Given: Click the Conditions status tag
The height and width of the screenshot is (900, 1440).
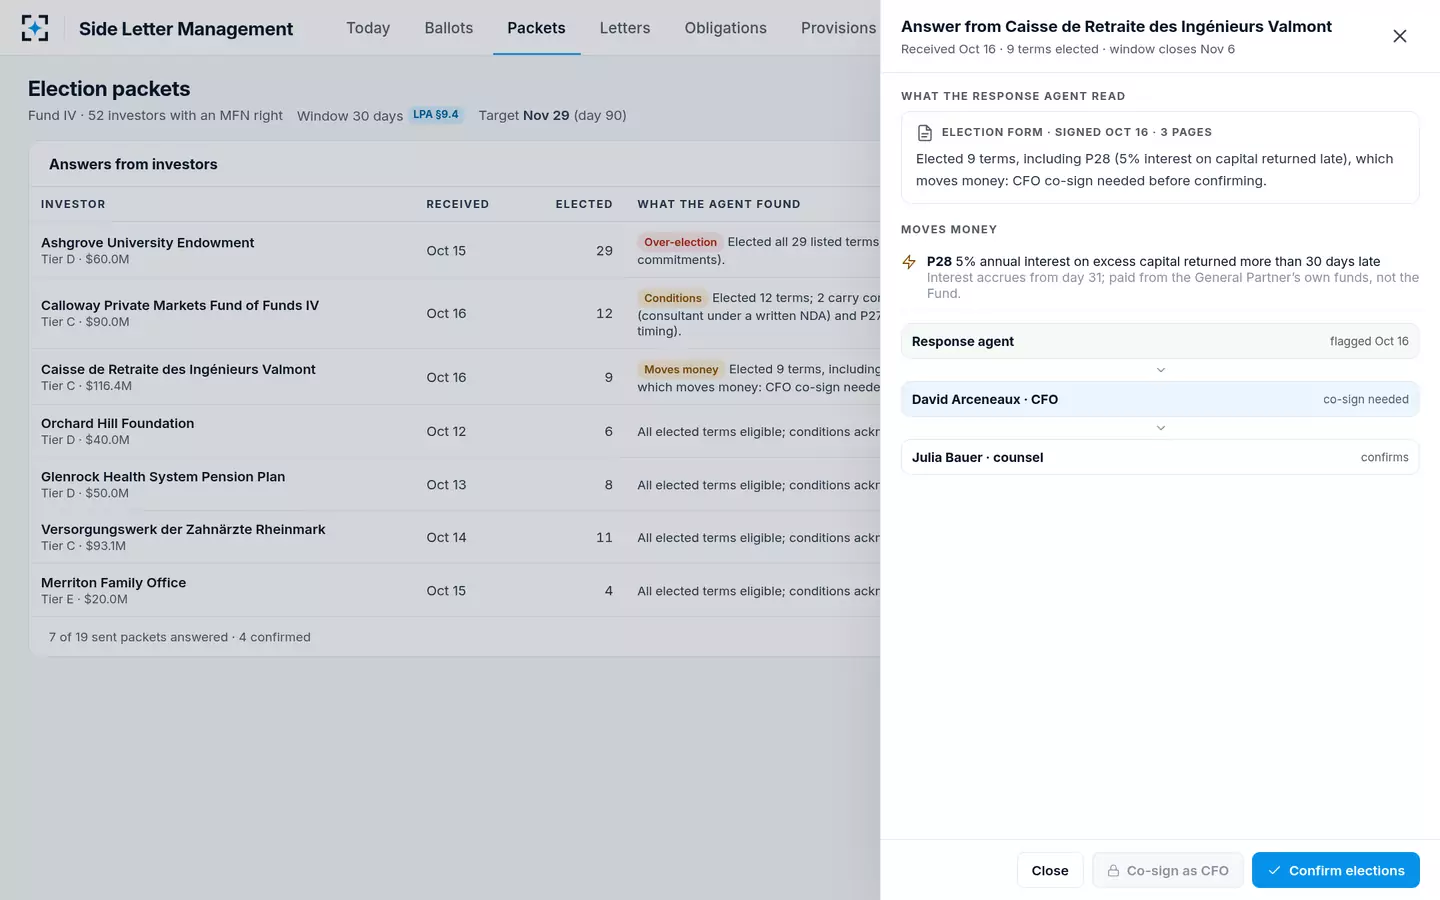Looking at the screenshot, I should (673, 298).
